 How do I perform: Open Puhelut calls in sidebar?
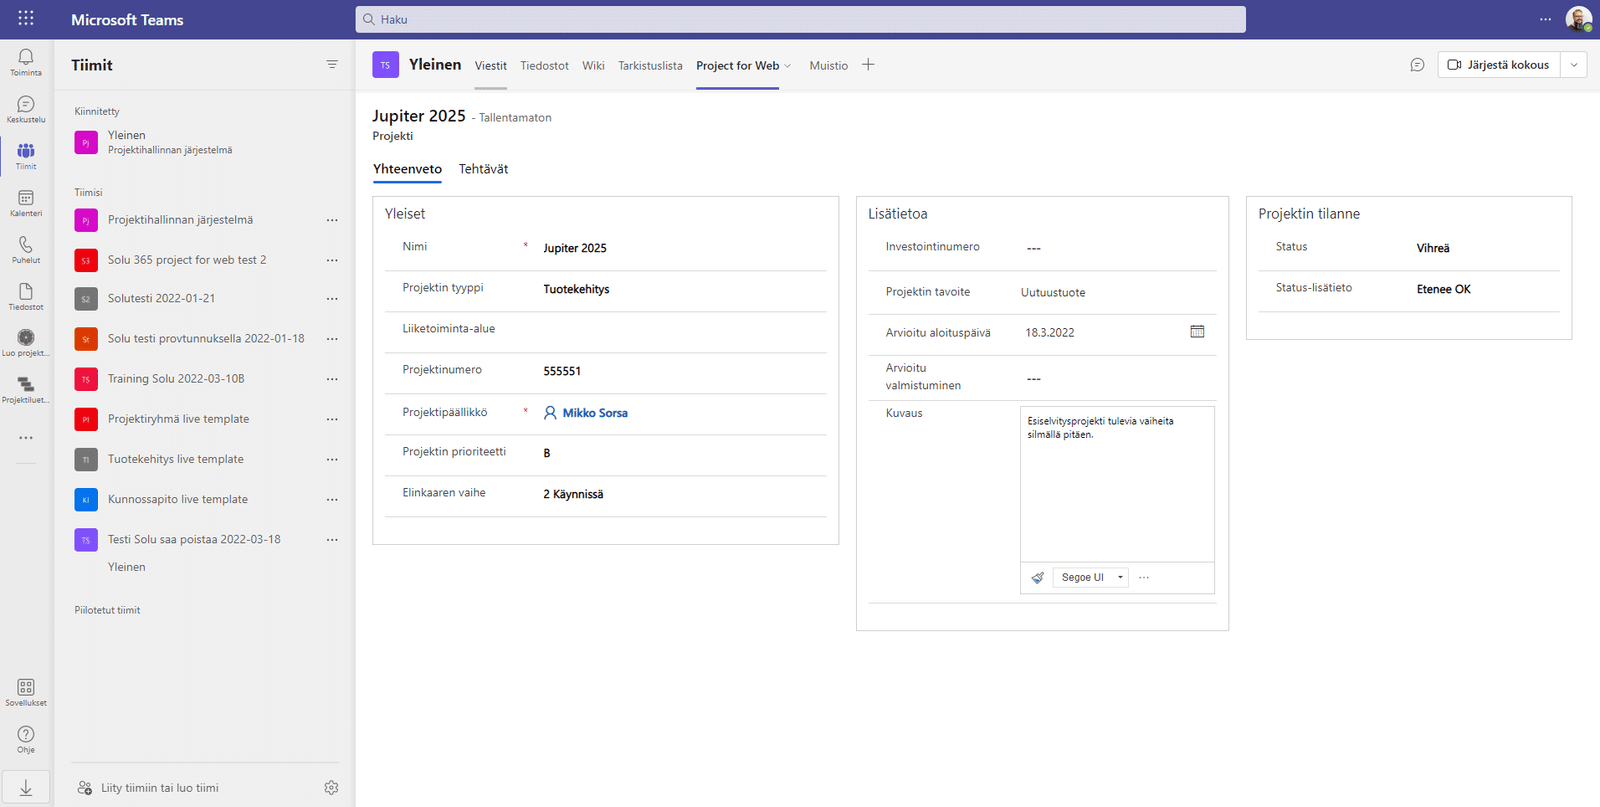click(x=26, y=250)
